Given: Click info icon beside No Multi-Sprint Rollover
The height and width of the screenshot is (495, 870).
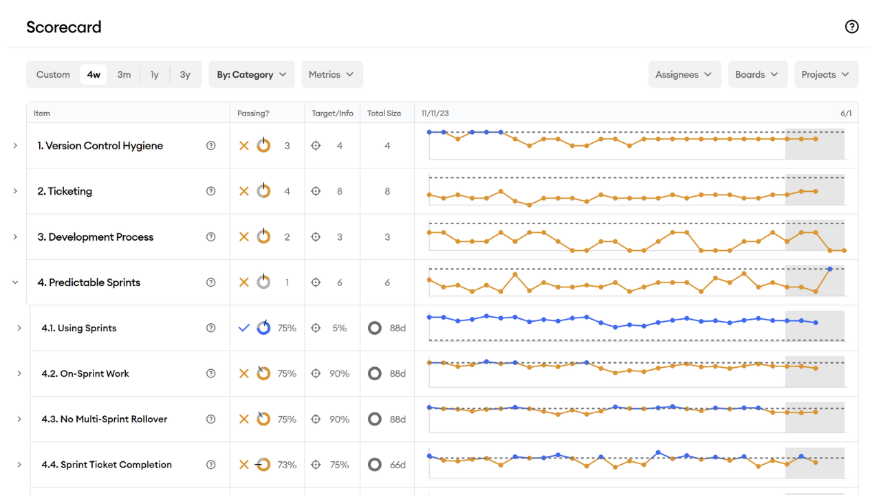Looking at the screenshot, I should 211,419.
